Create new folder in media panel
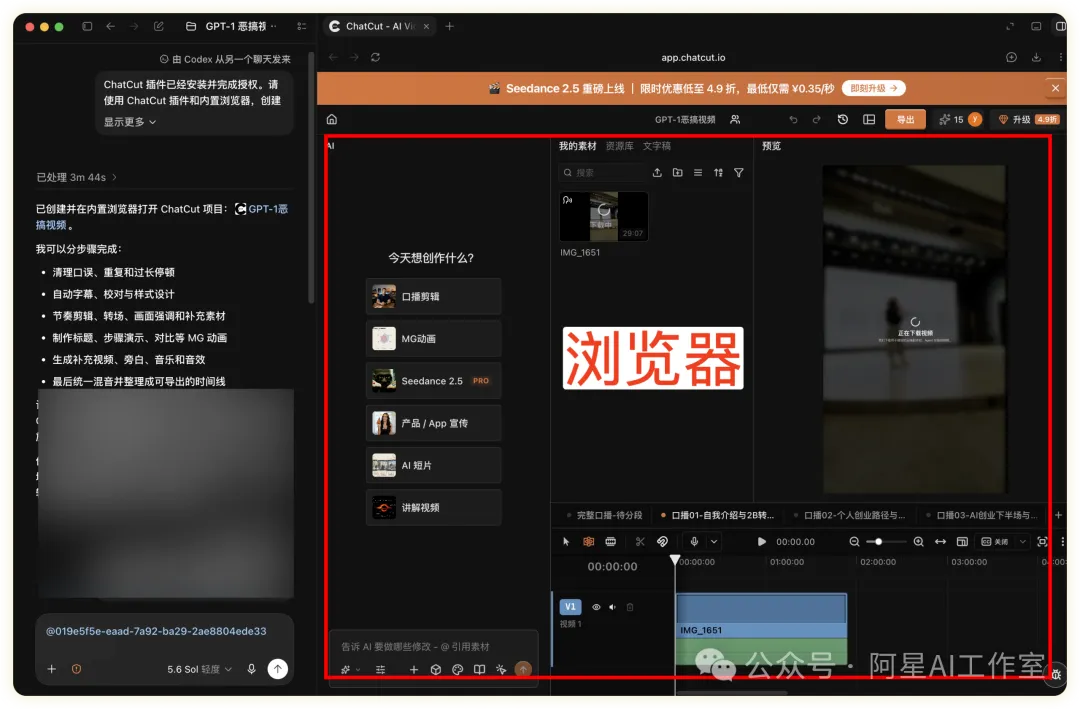Viewport: 1080px width, 709px height. tap(678, 173)
